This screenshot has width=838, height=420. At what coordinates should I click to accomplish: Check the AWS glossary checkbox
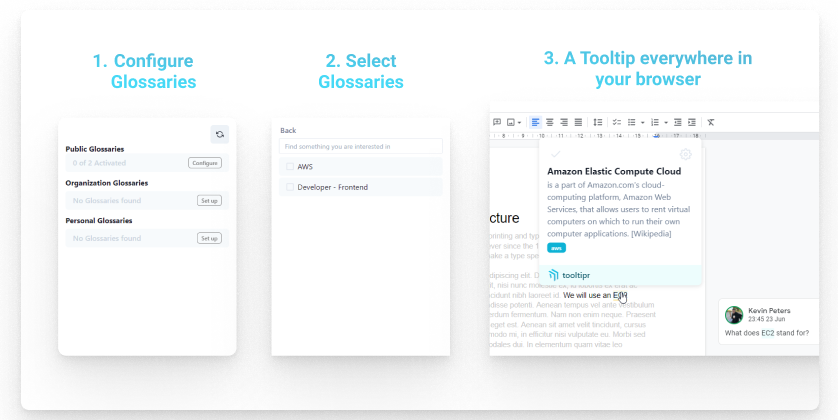[290, 167]
